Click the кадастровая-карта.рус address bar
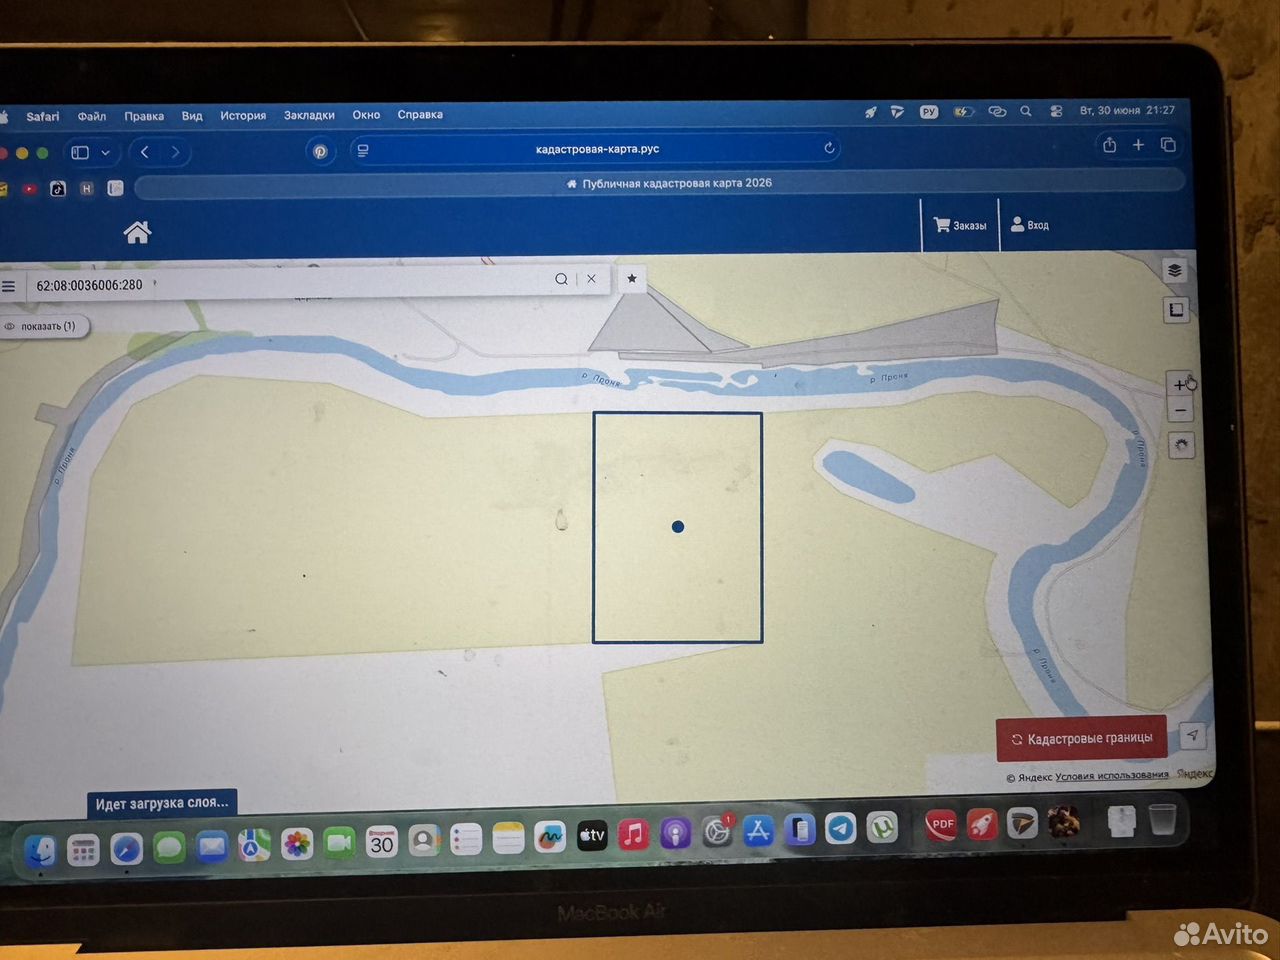Image resolution: width=1280 pixels, height=960 pixels. coord(597,149)
